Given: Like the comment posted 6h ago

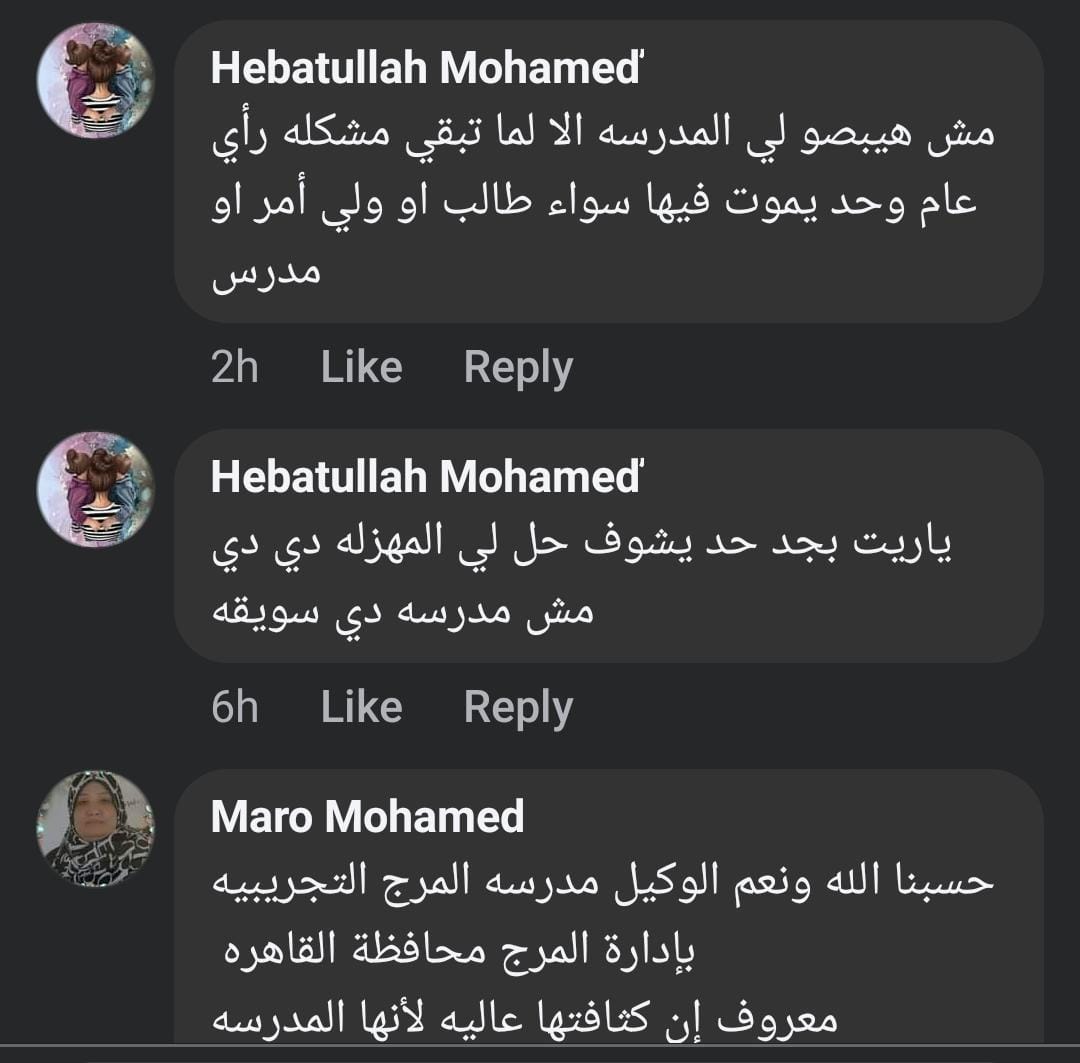Looking at the screenshot, I should click(361, 707).
